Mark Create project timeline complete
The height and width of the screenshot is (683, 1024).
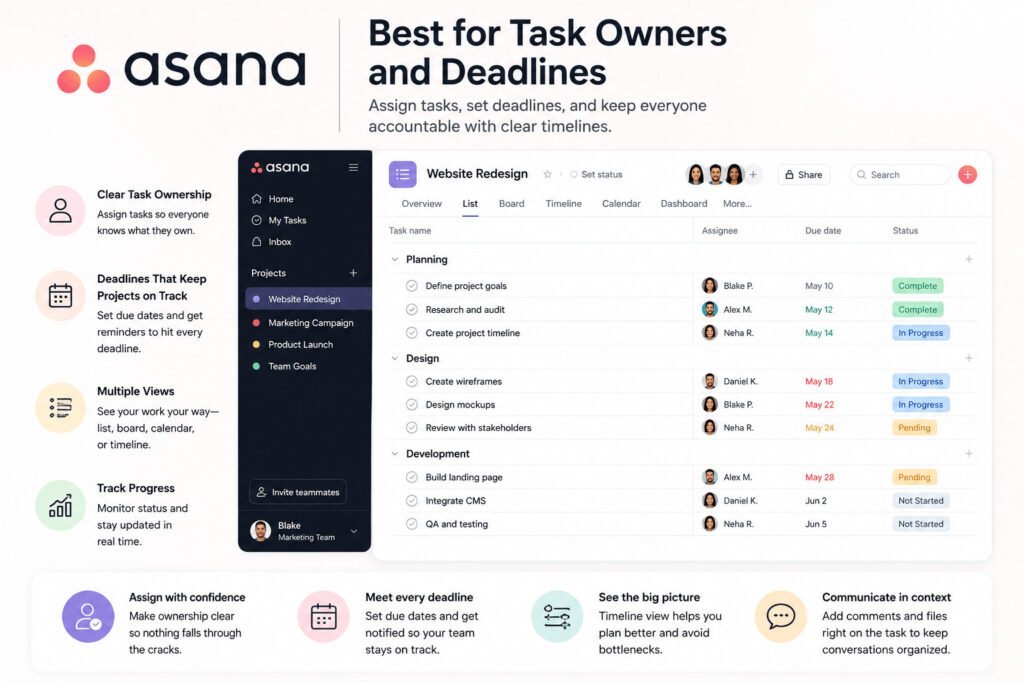coord(411,332)
